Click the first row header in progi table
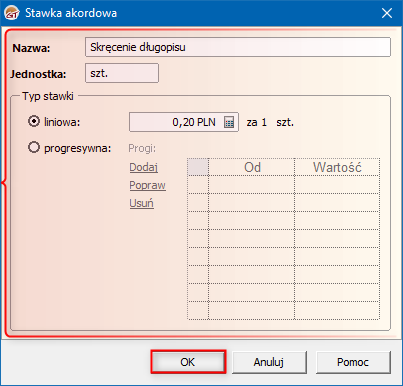The image size is (403, 386). pos(198,184)
